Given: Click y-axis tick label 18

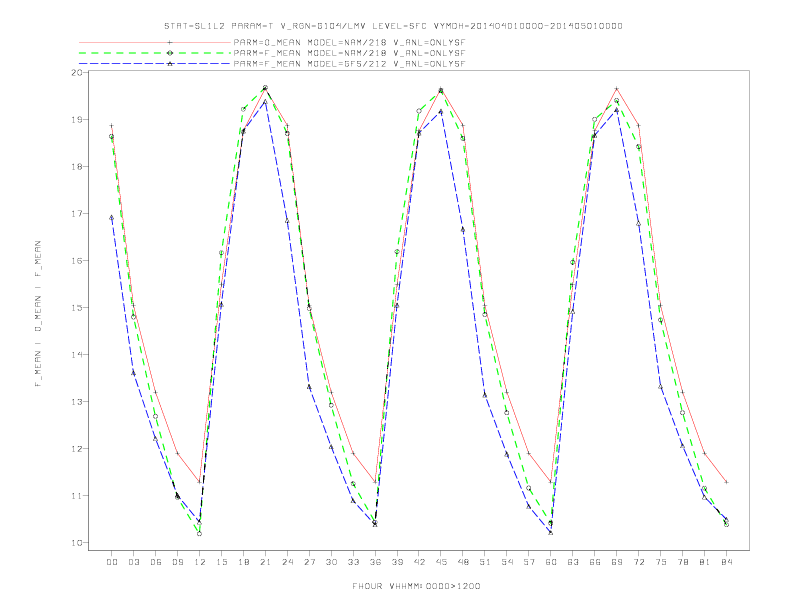Looking at the screenshot, I should [x=77, y=167].
